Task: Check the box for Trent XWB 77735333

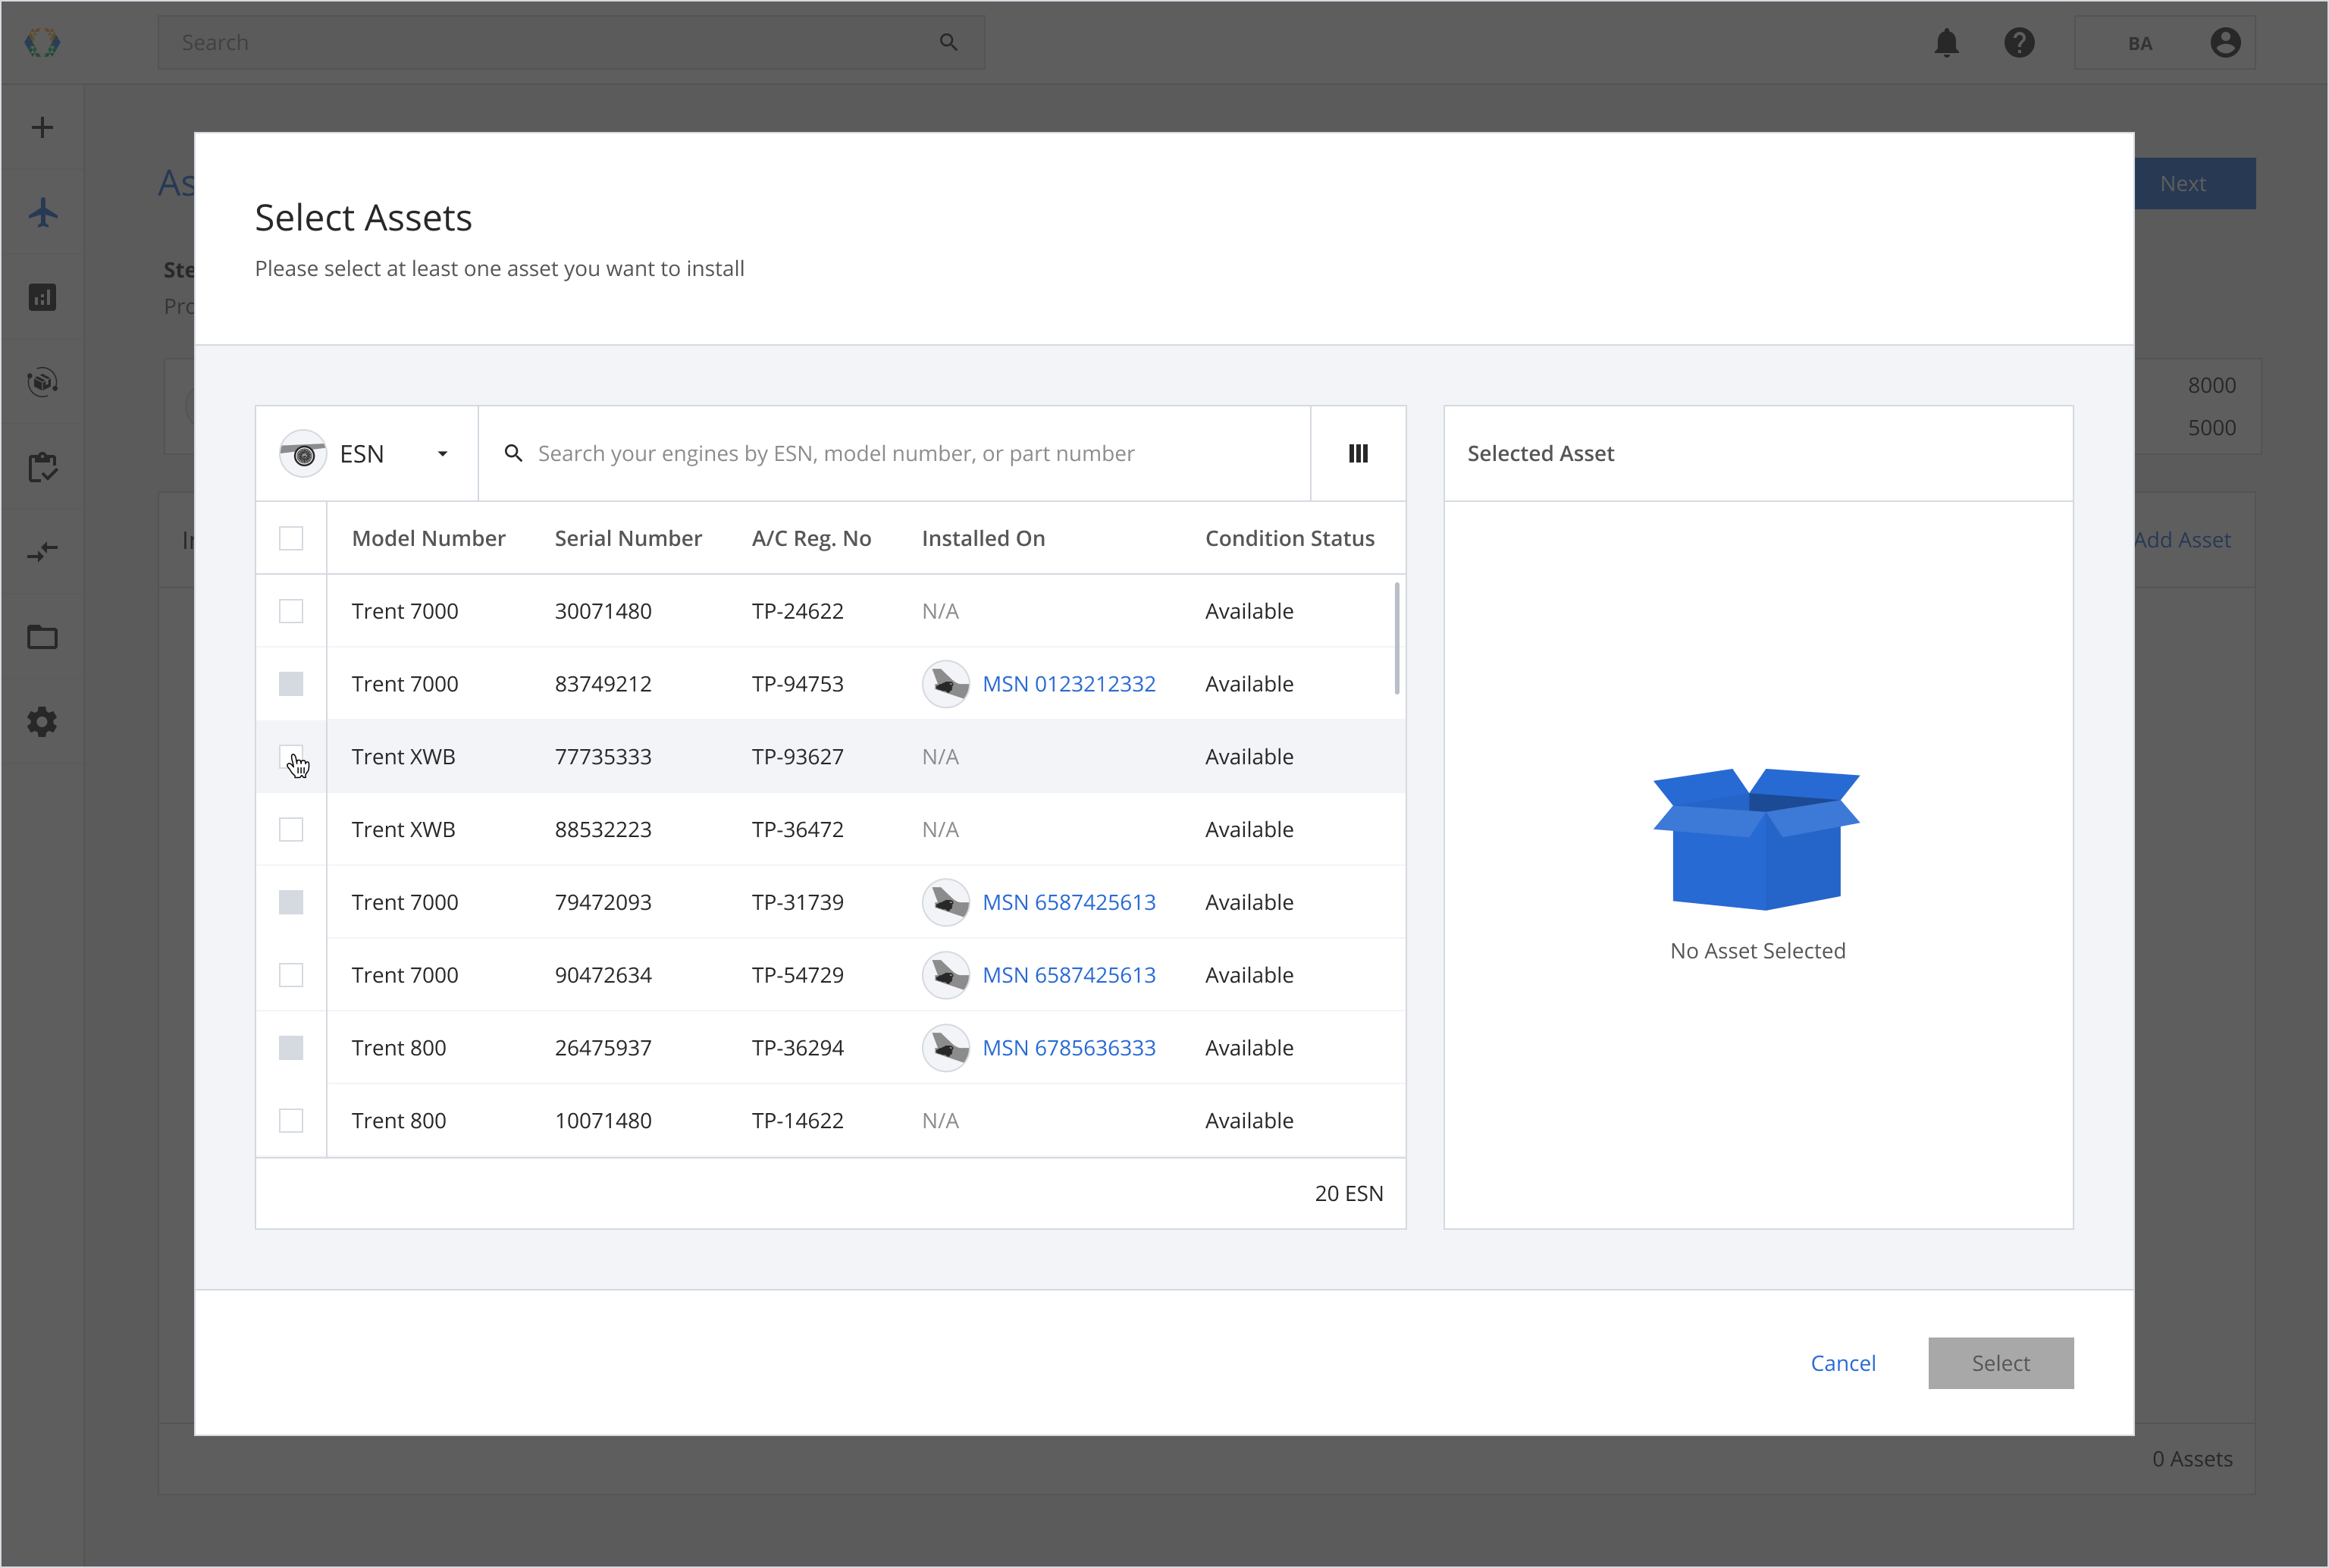Action: point(291,757)
